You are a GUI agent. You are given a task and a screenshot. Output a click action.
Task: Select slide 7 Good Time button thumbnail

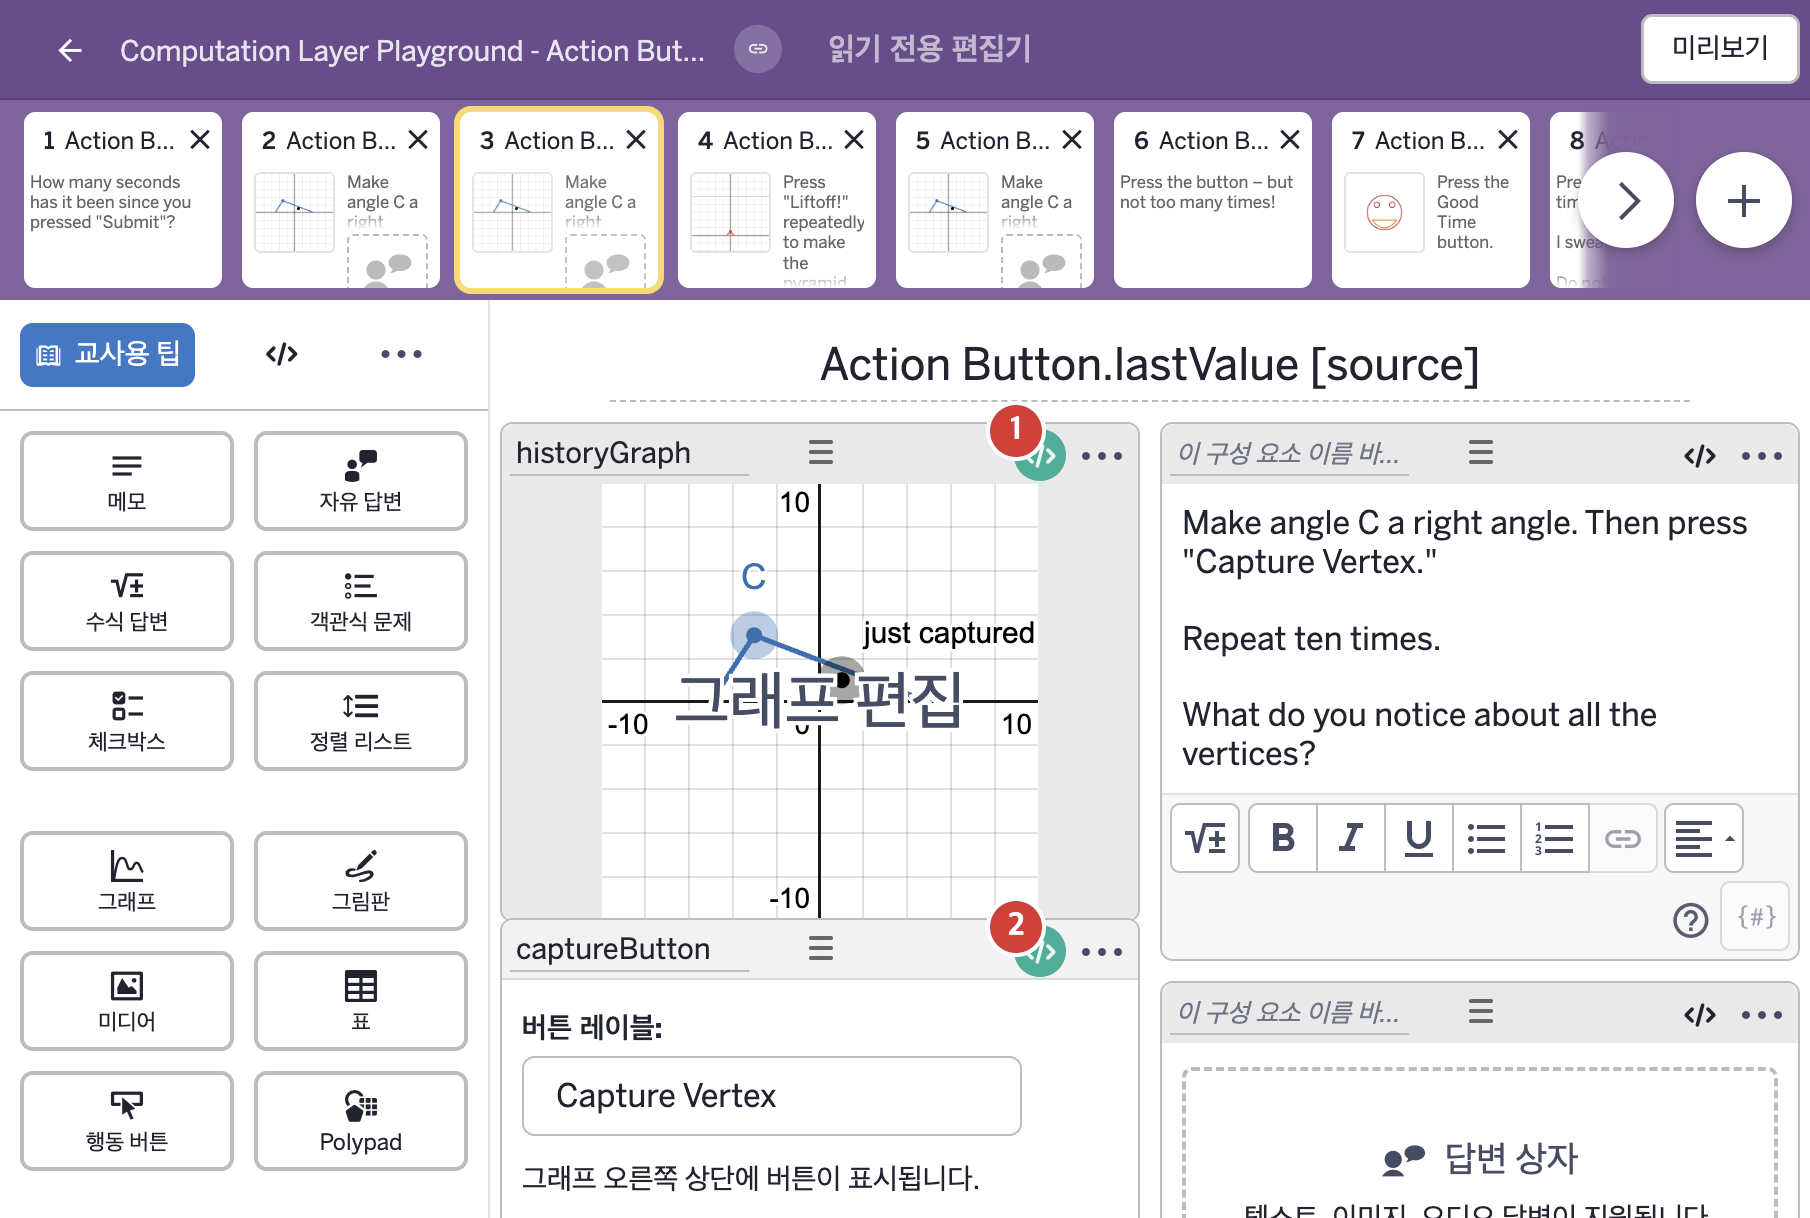tap(1431, 200)
